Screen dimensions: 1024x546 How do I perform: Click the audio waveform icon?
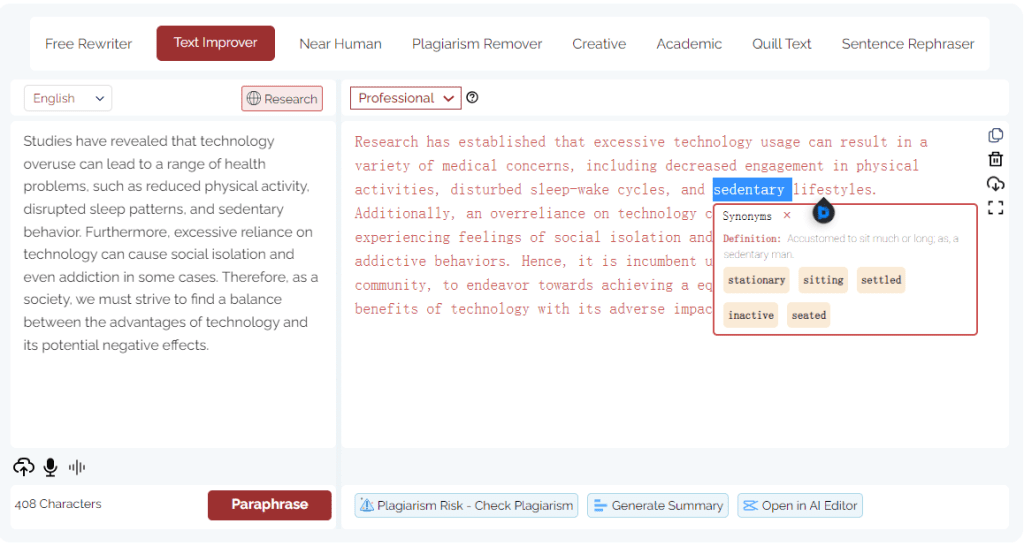pos(77,467)
